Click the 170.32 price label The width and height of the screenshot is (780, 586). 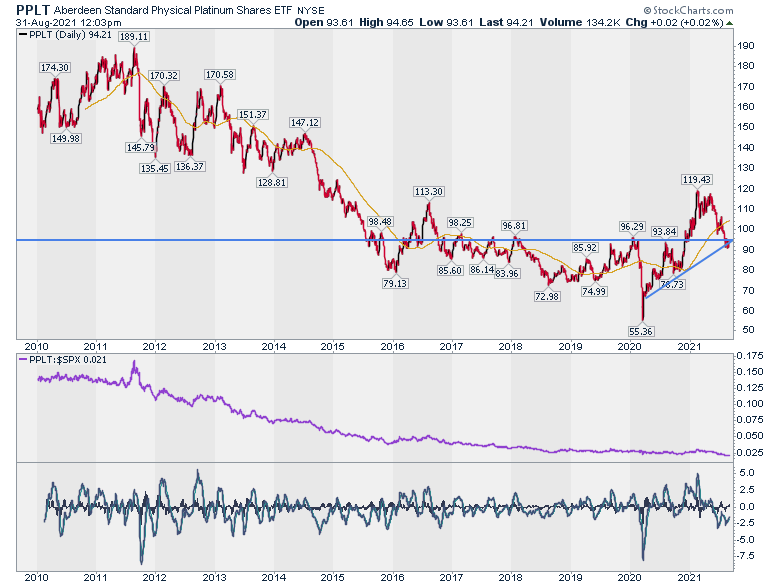pyautogui.click(x=164, y=76)
